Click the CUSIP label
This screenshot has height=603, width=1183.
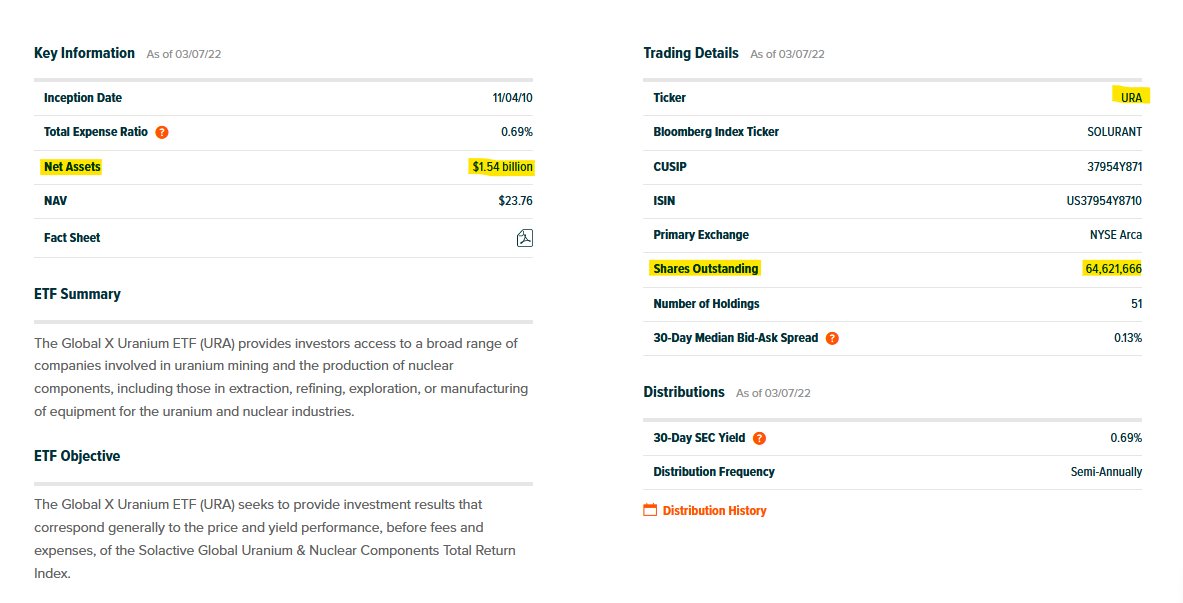(x=670, y=167)
